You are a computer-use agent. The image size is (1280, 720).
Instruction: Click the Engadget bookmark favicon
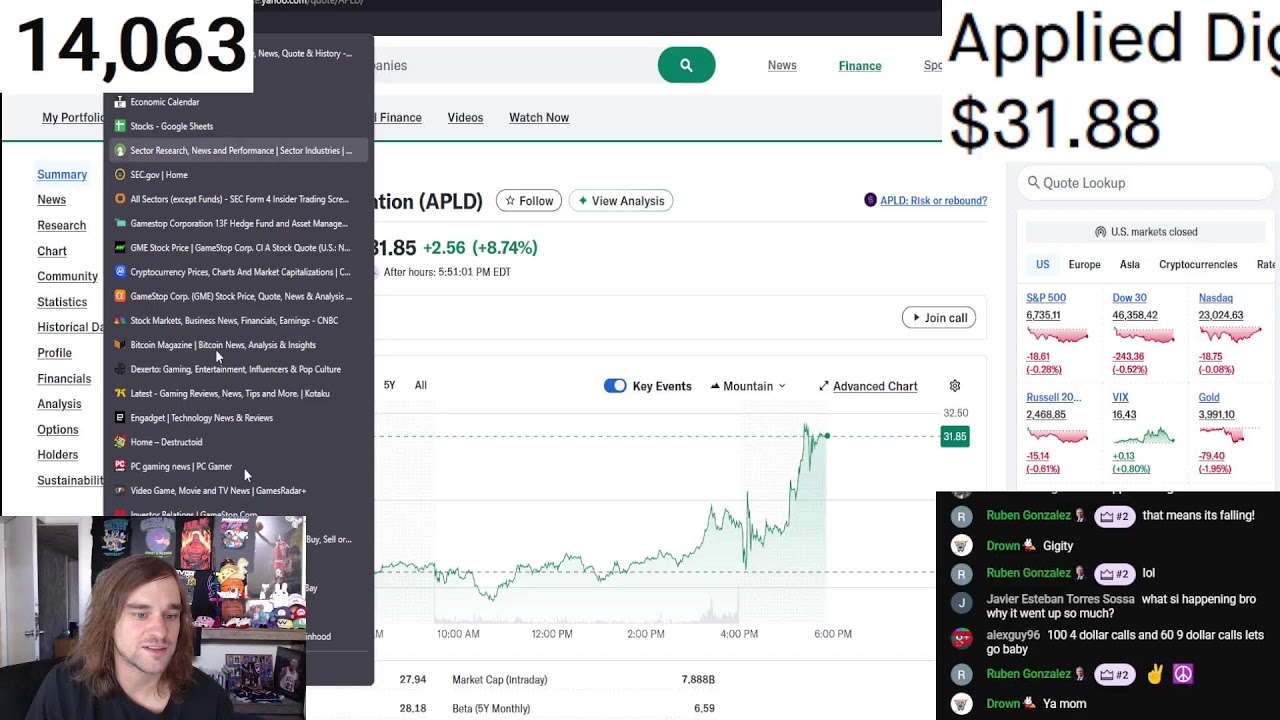120,418
